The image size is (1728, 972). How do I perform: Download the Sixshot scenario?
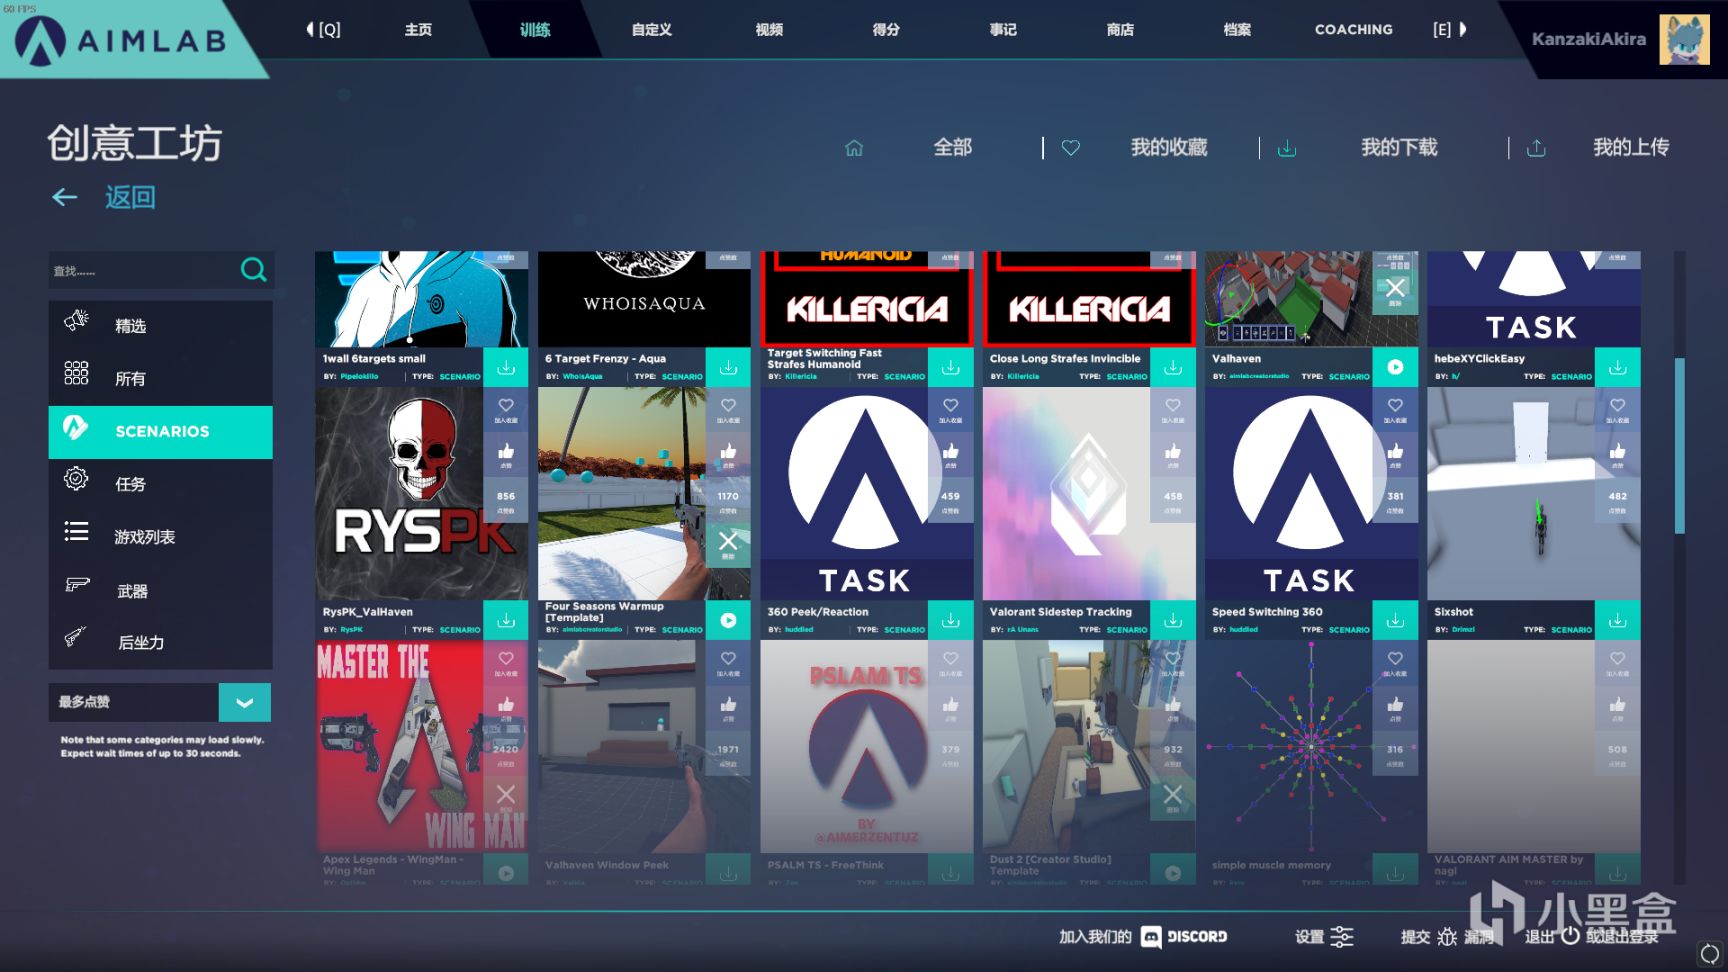[x=1617, y=620]
